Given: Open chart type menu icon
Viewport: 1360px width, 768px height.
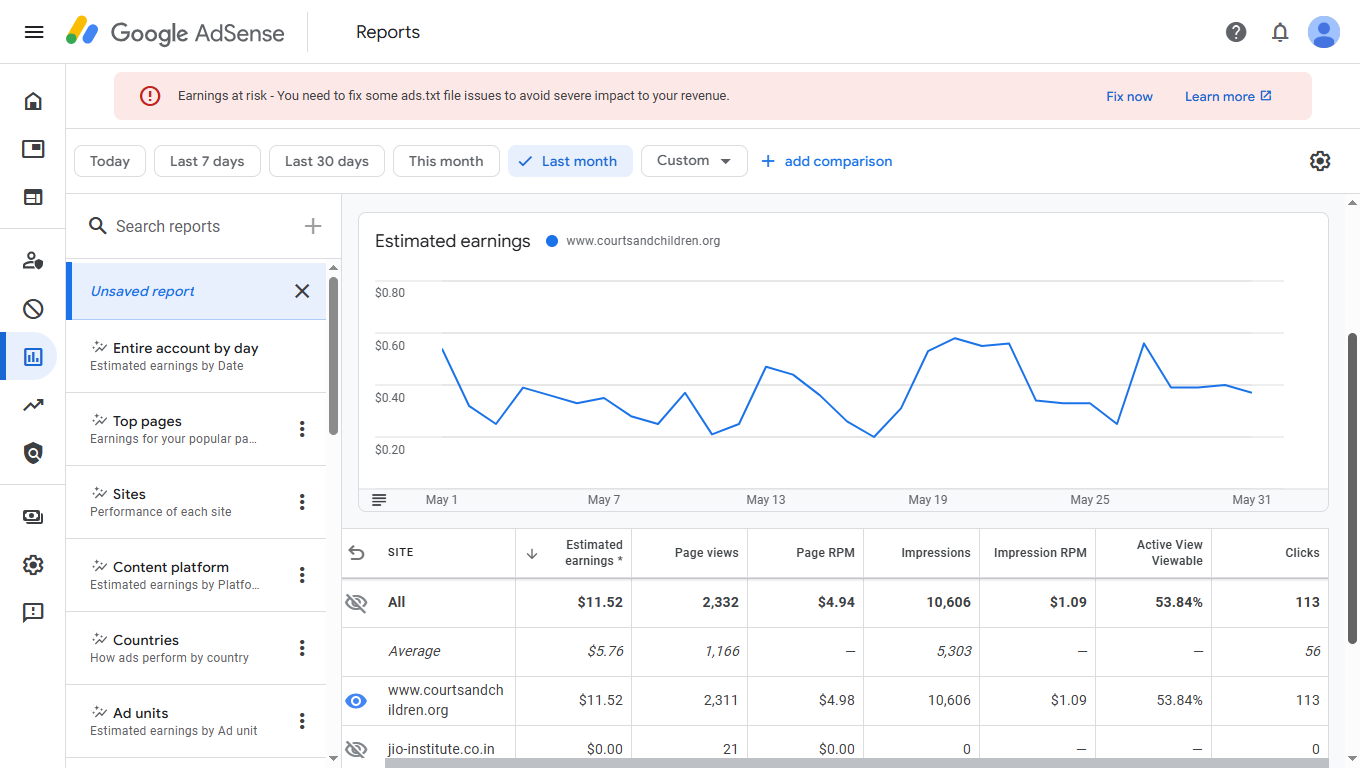Looking at the screenshot, I should coord(379,500).
